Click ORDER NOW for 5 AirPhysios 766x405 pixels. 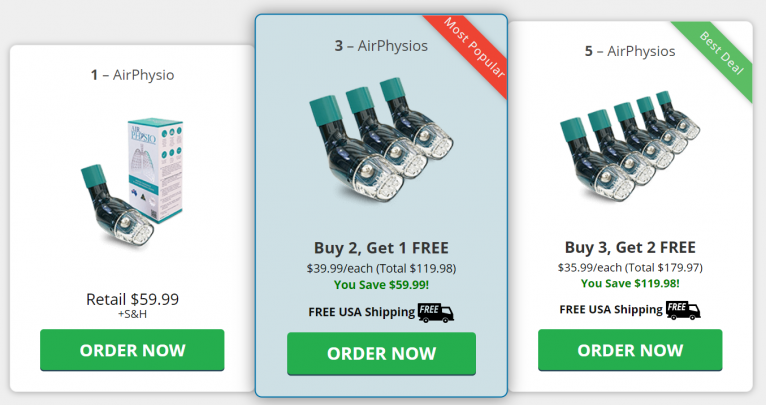[630, 350]
